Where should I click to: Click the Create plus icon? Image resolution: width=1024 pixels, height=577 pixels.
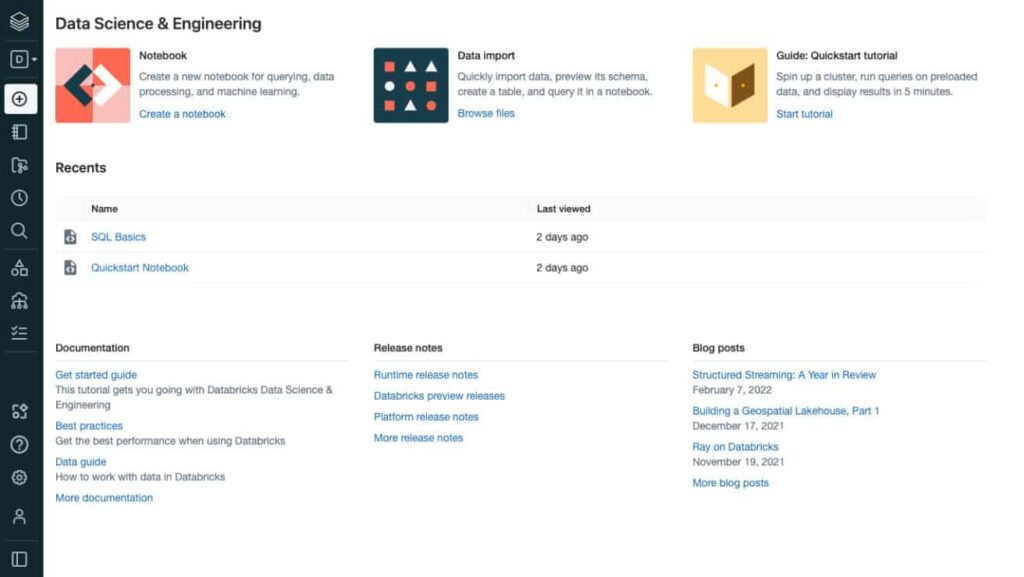[20, 99]
